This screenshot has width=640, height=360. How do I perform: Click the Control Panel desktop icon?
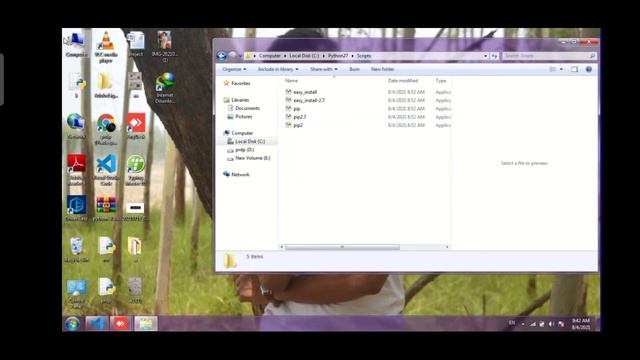[76, 293]
